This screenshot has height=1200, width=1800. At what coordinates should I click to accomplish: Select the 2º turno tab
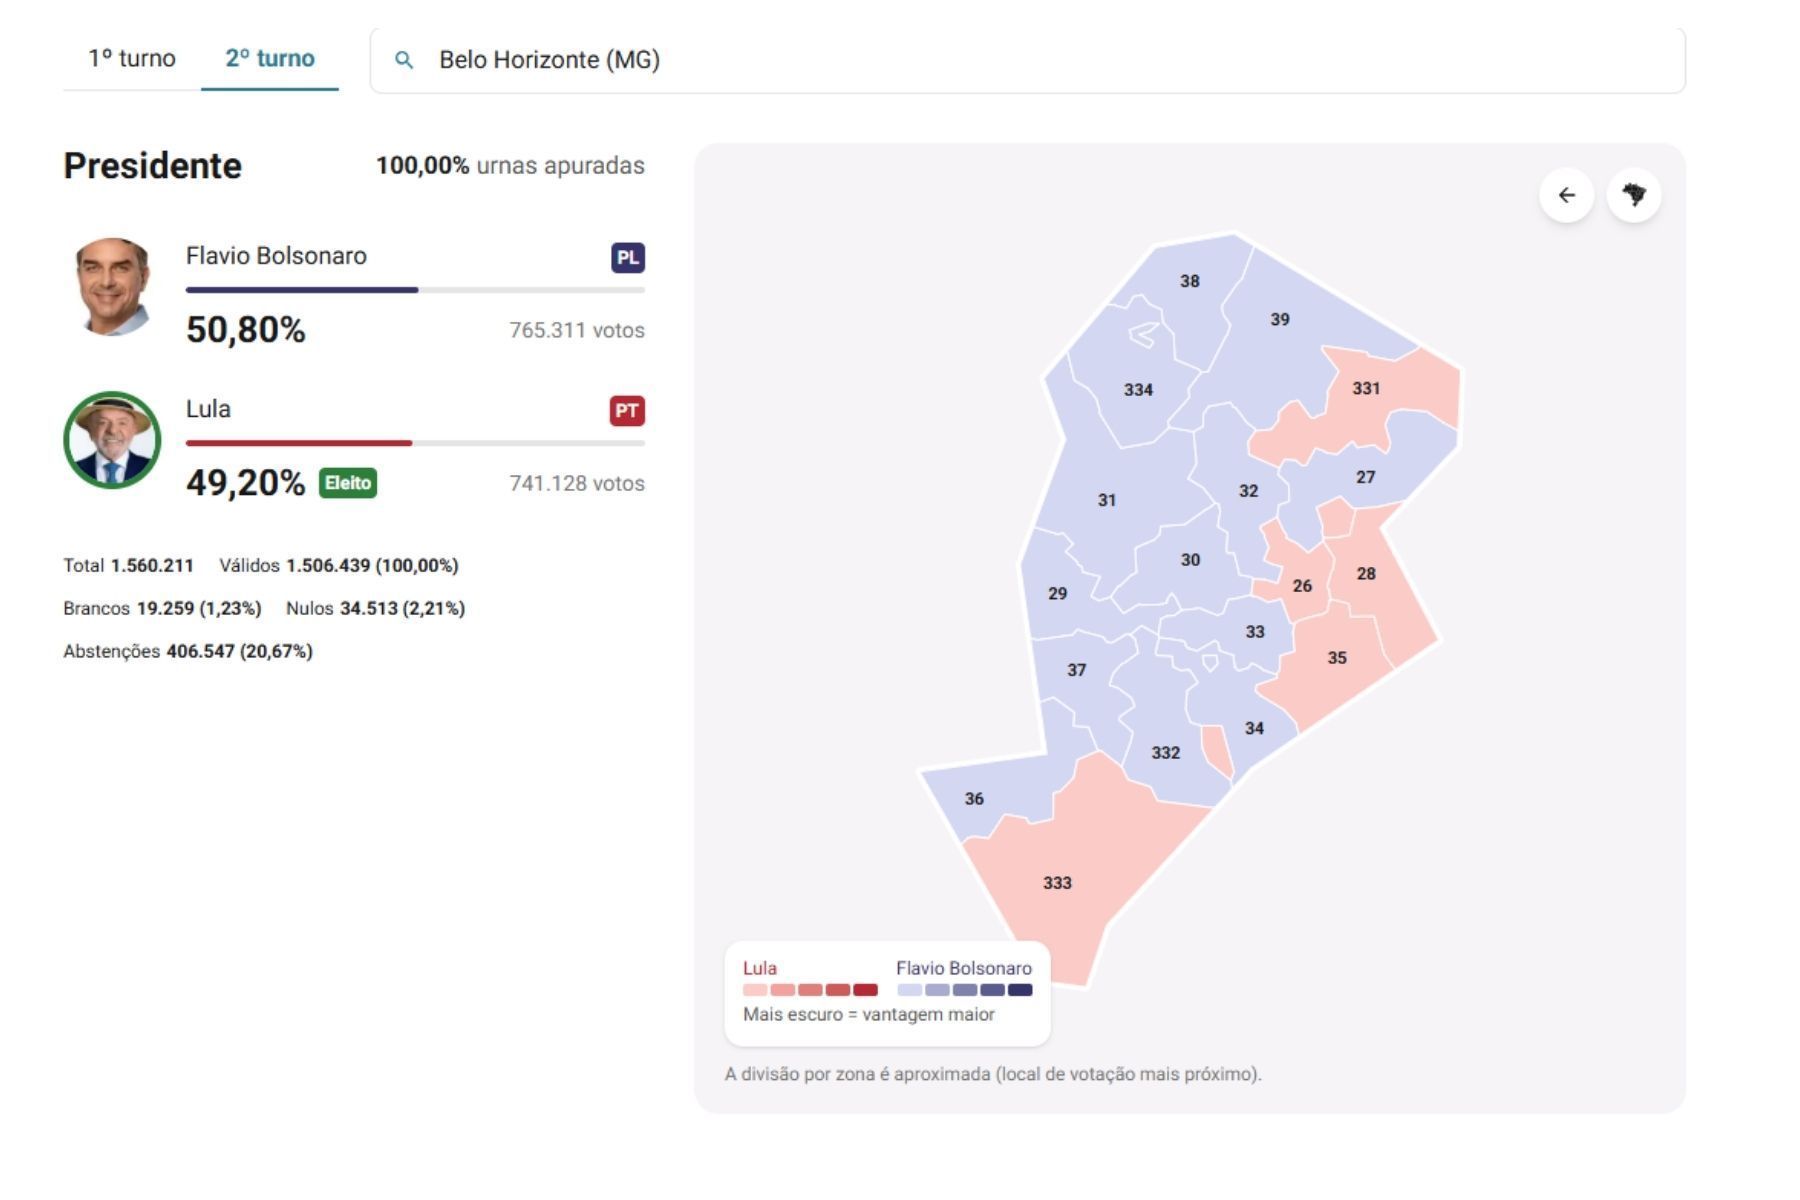coord(270,59)
